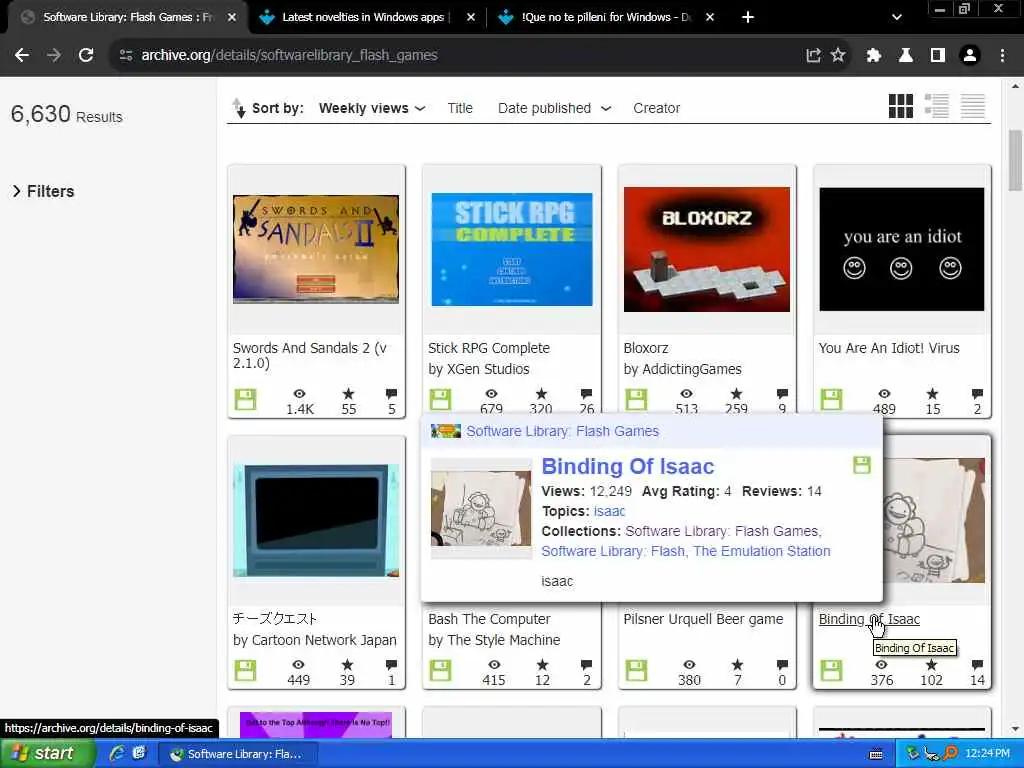View site information icon in address bar
This screenshot has width=1024, height=768.
point(126,56)
